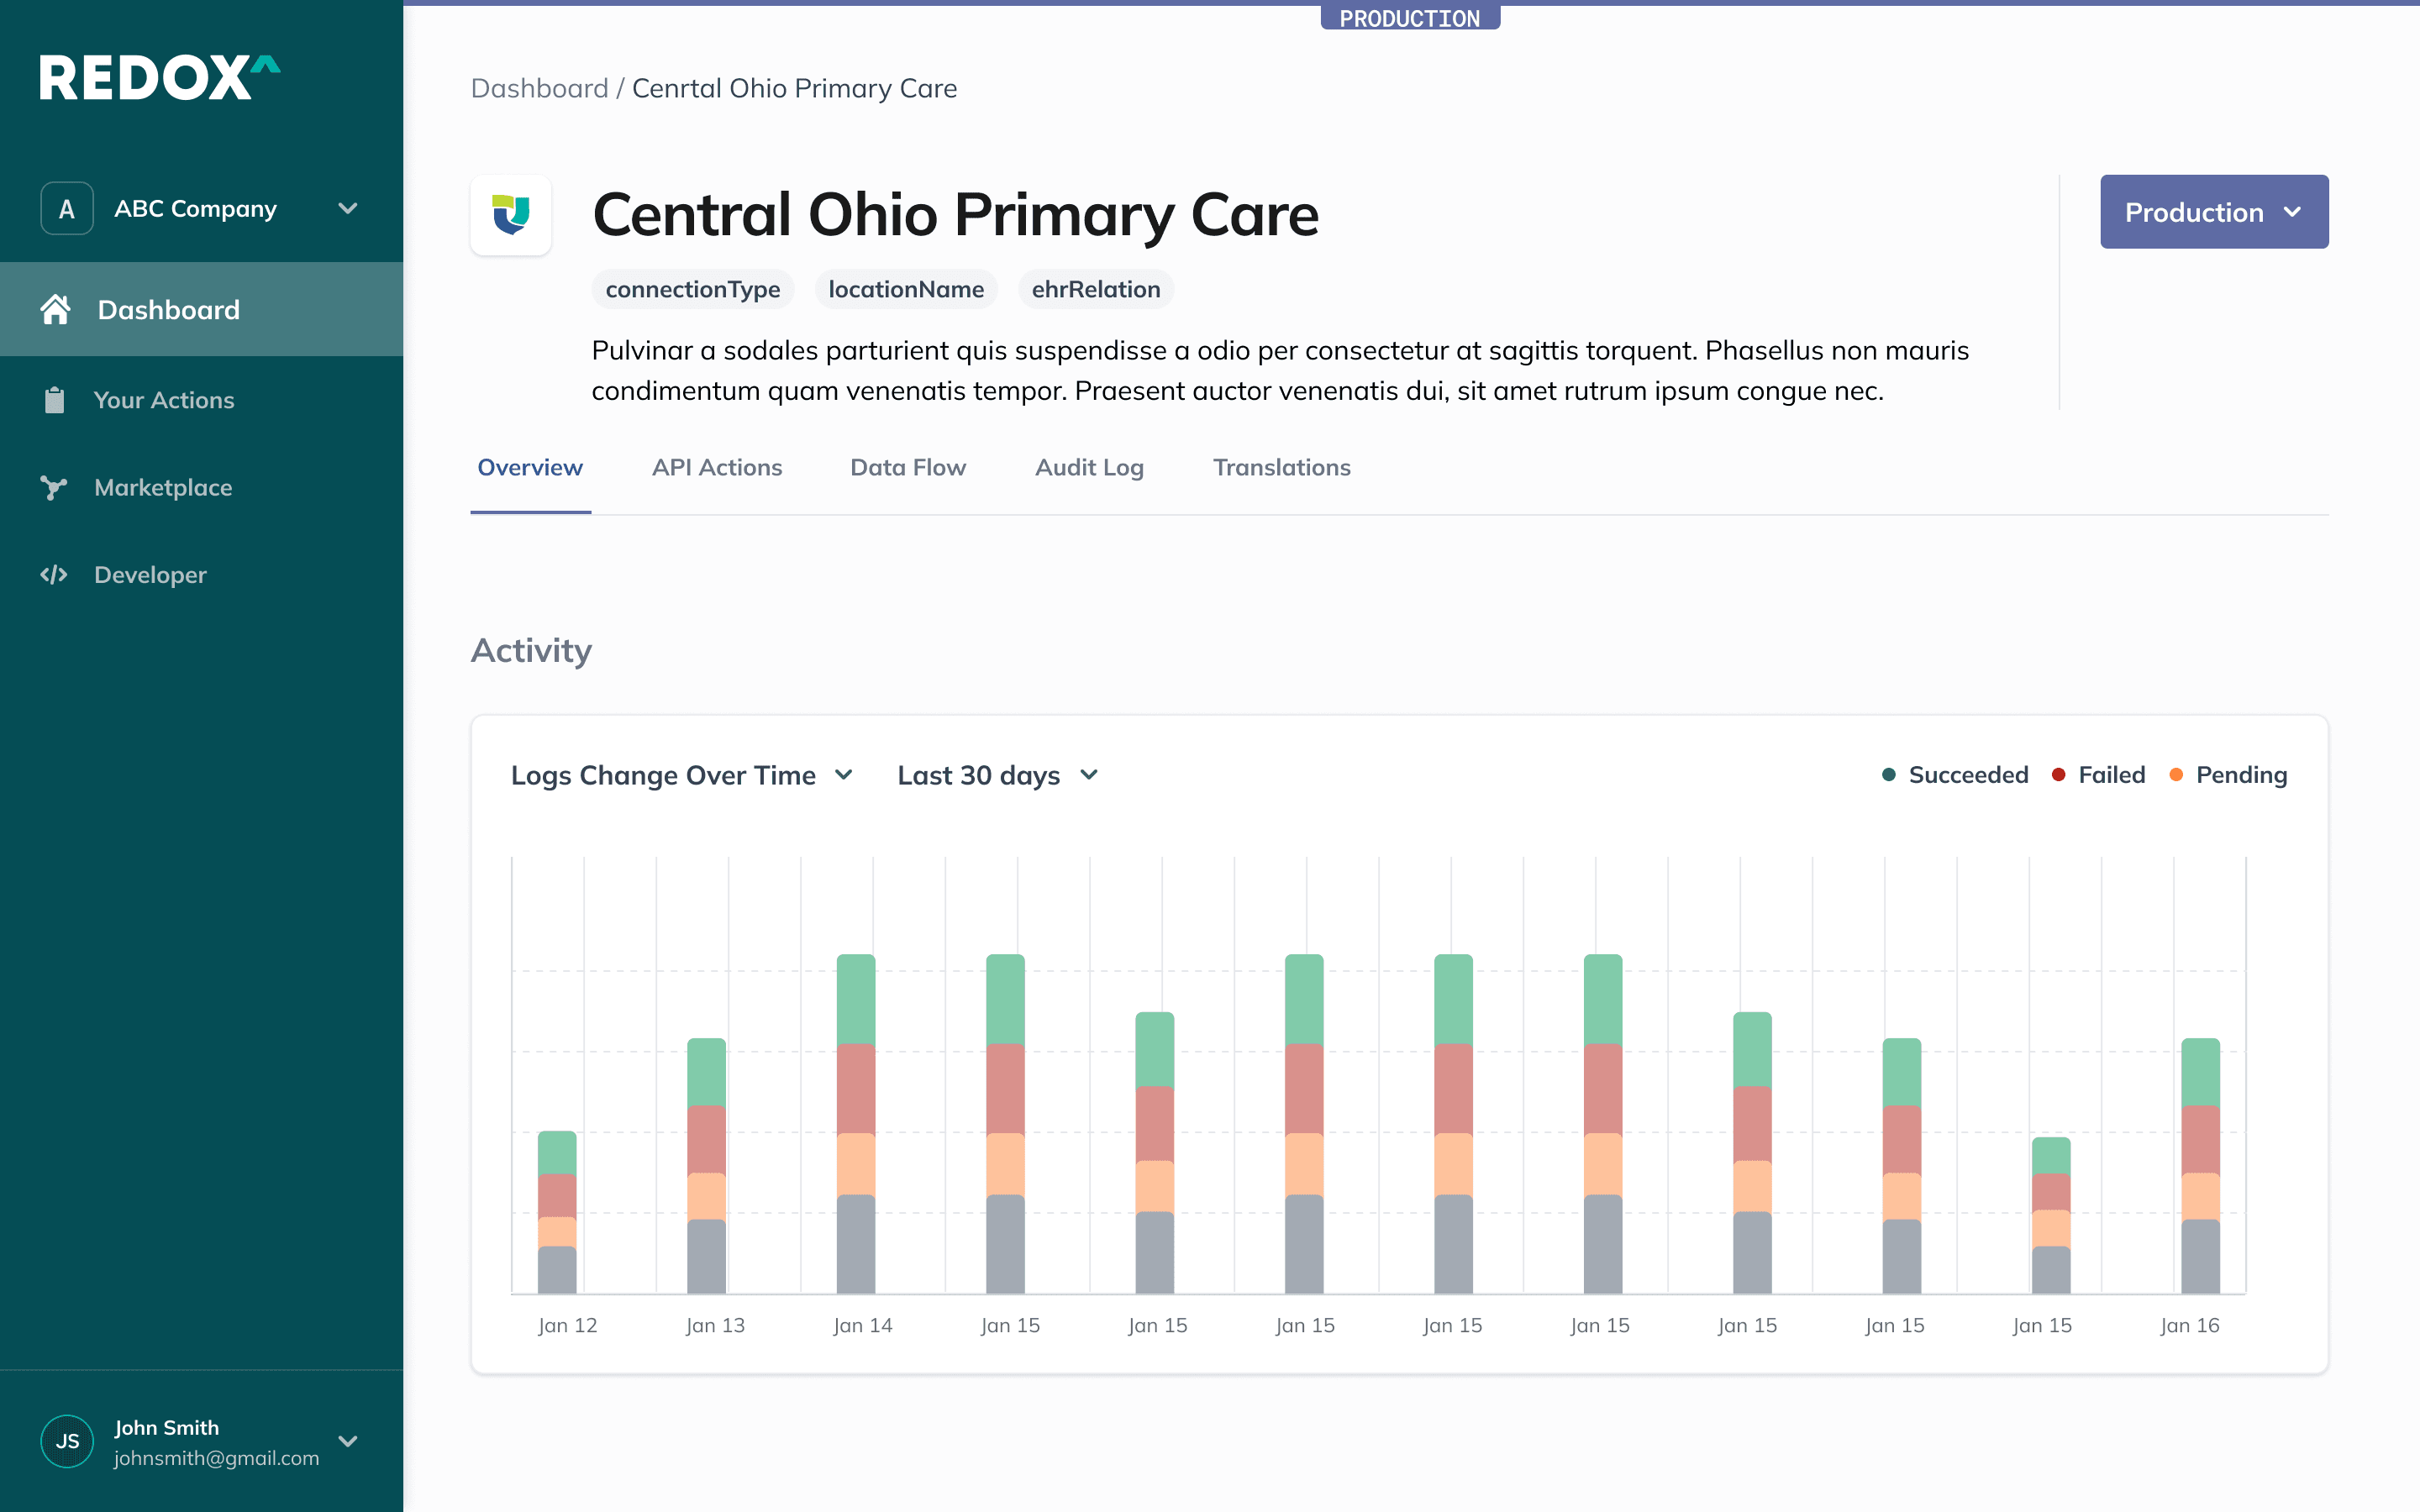Click the Pending legend dot
Viewport: 2420px width, 1512px height.
coord(2176,775)
